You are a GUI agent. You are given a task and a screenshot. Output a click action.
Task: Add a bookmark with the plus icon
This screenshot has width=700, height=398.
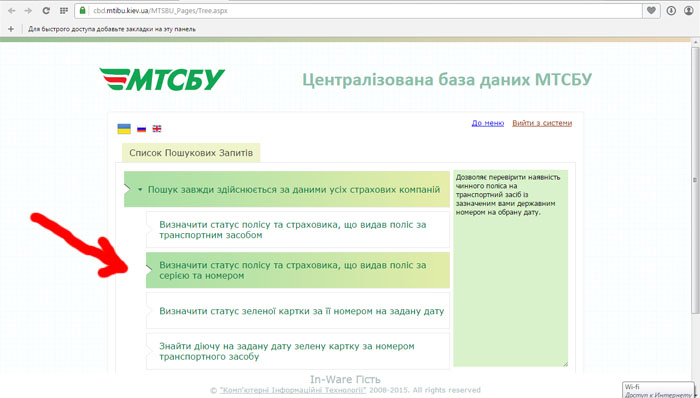click(11, 29)
